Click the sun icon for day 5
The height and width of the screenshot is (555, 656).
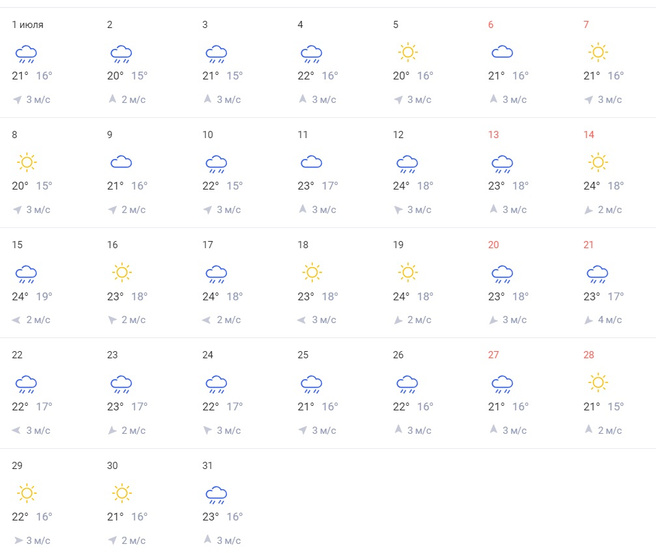(407, 52)
